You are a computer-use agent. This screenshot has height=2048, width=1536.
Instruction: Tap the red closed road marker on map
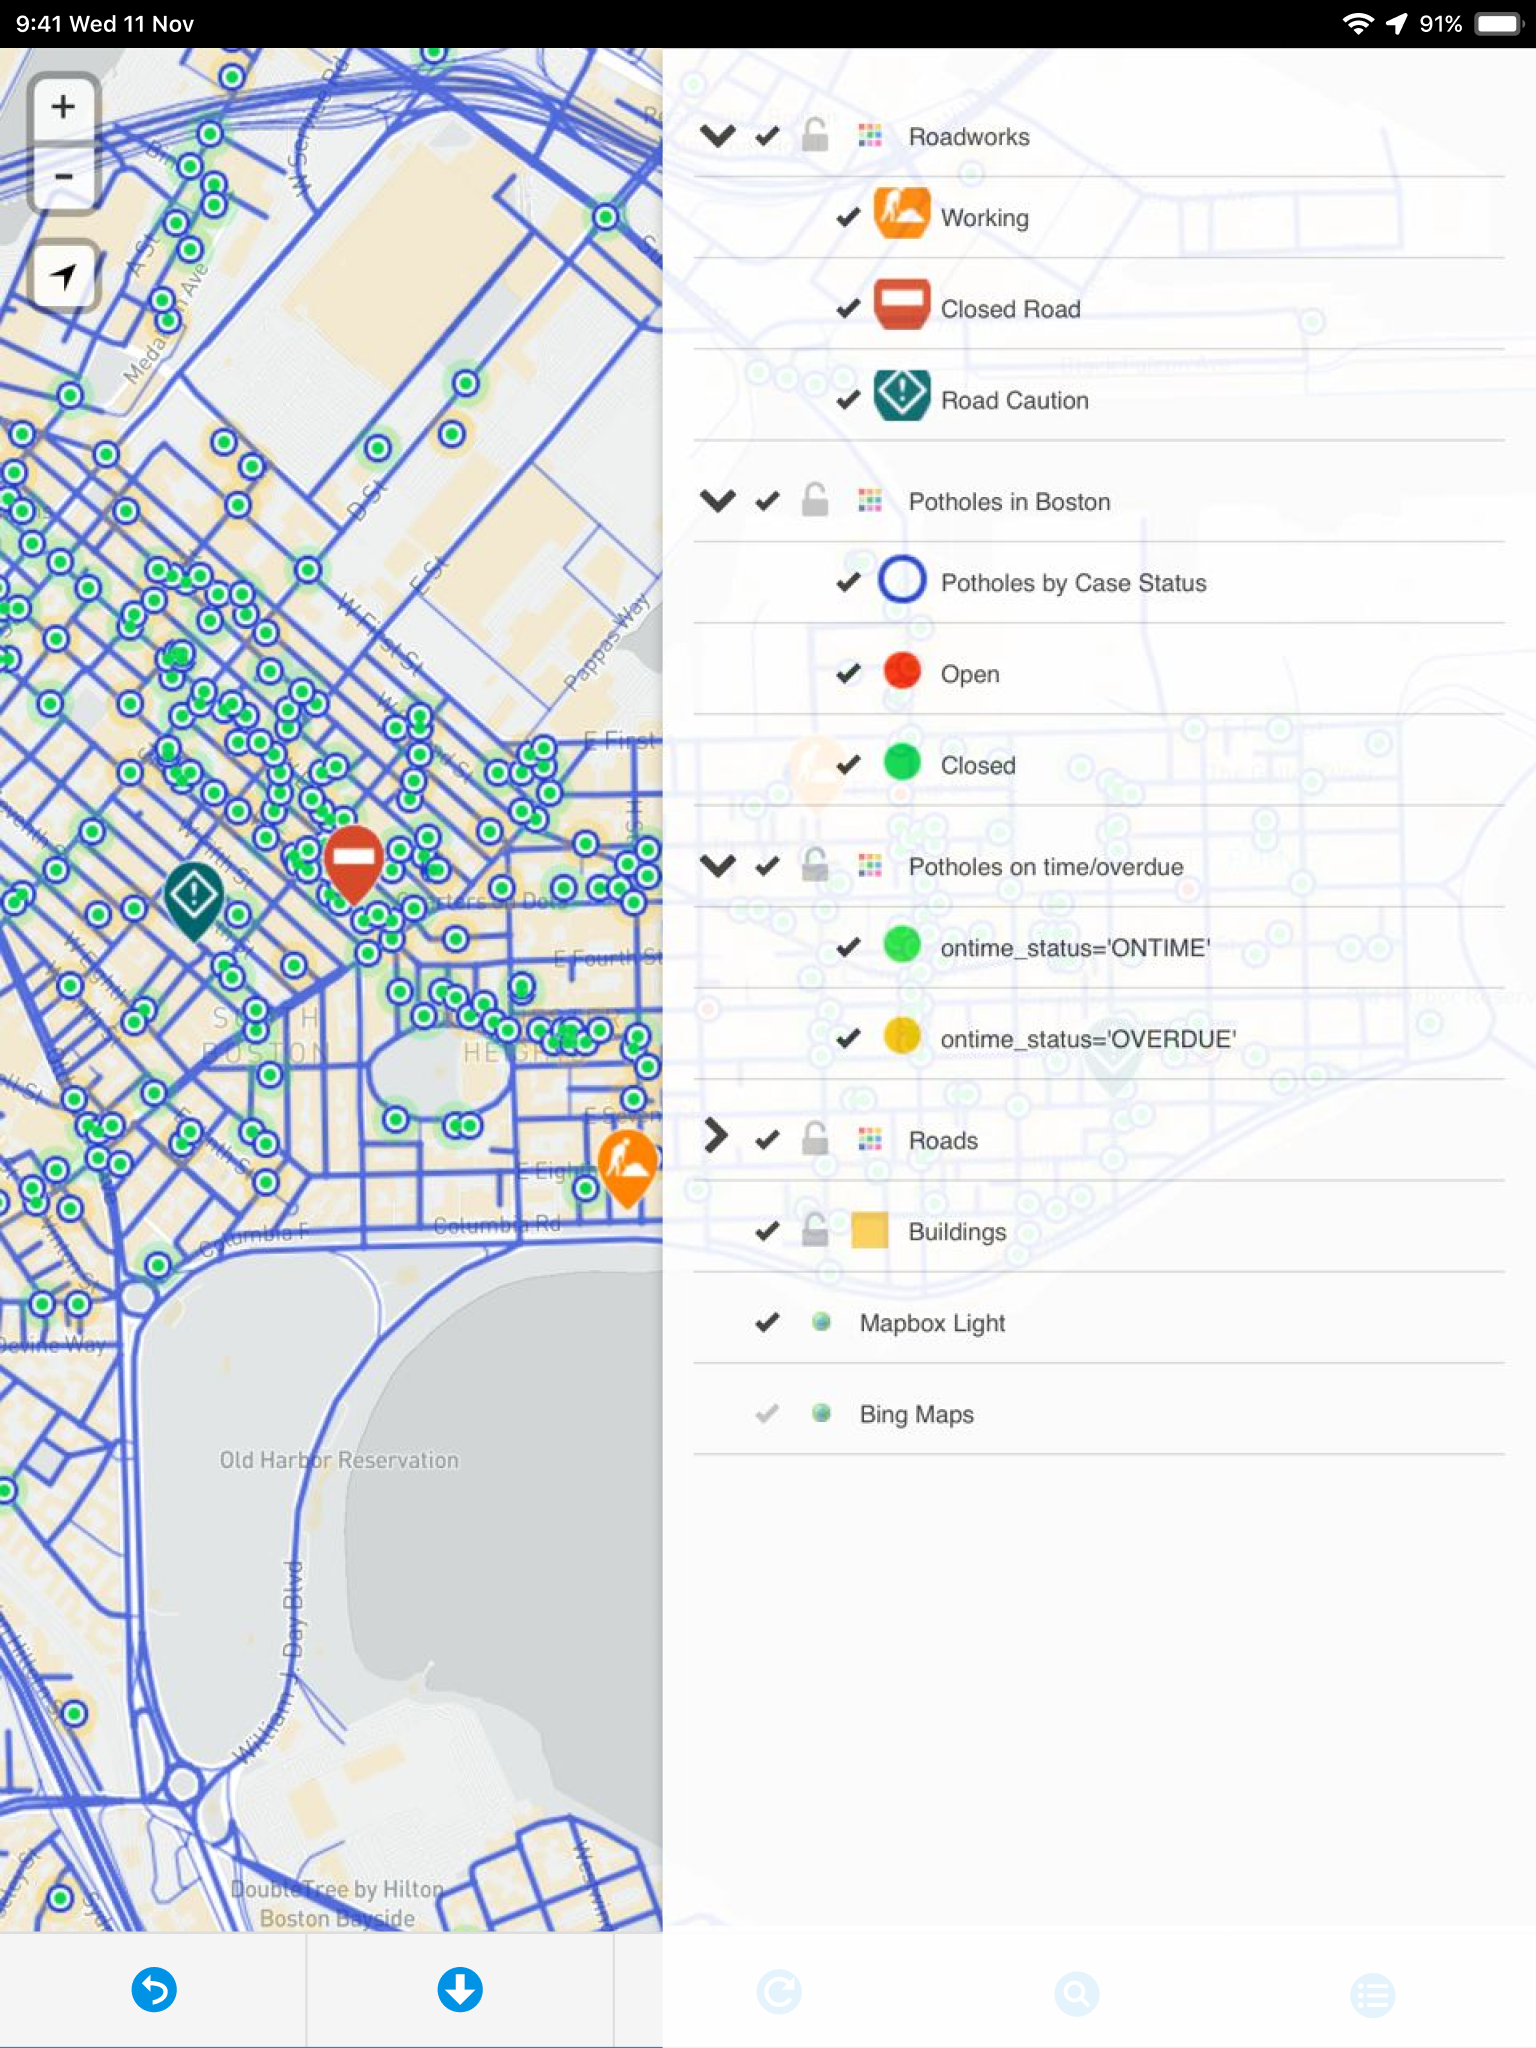tap(354, 864)
